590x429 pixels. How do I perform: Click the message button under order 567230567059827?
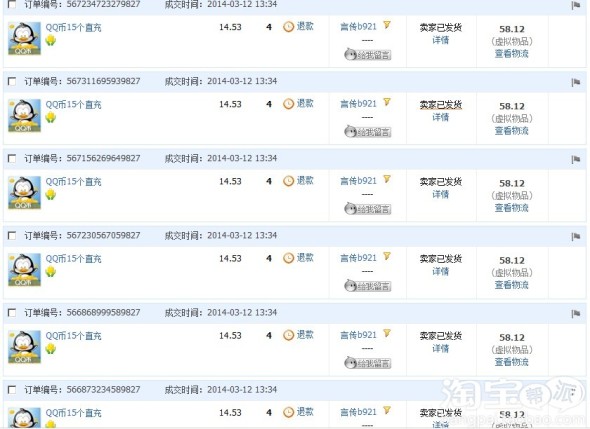pyautogui.click(x=368, y=286)
